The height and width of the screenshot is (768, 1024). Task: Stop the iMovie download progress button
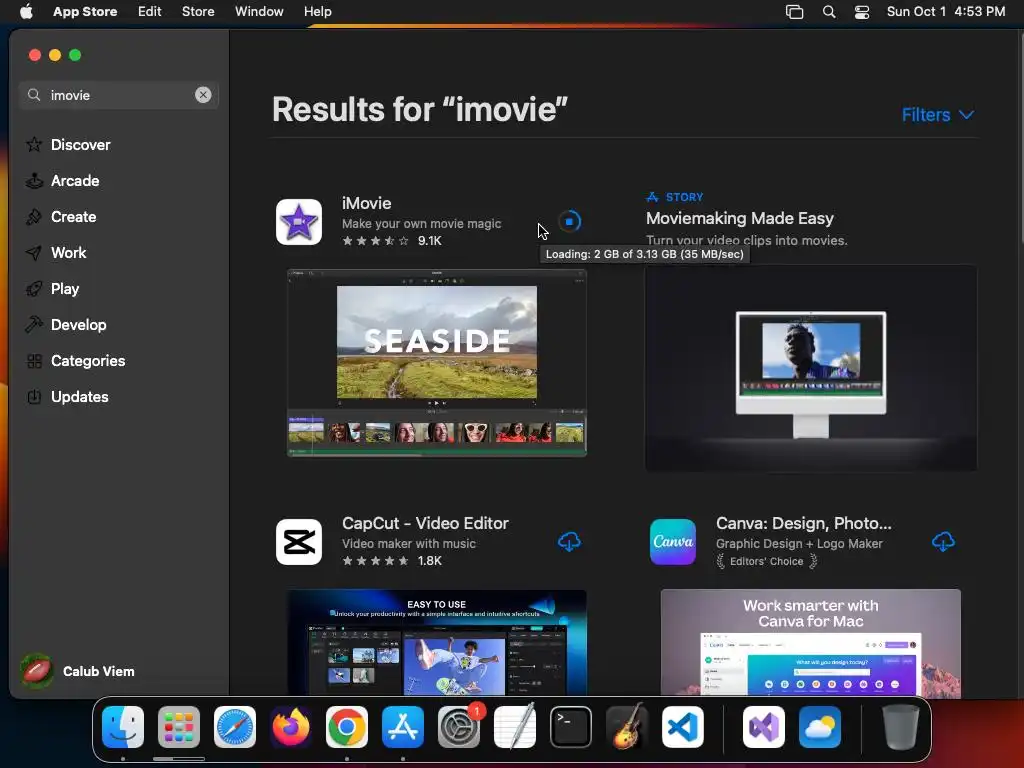click(x=569, y=222)
